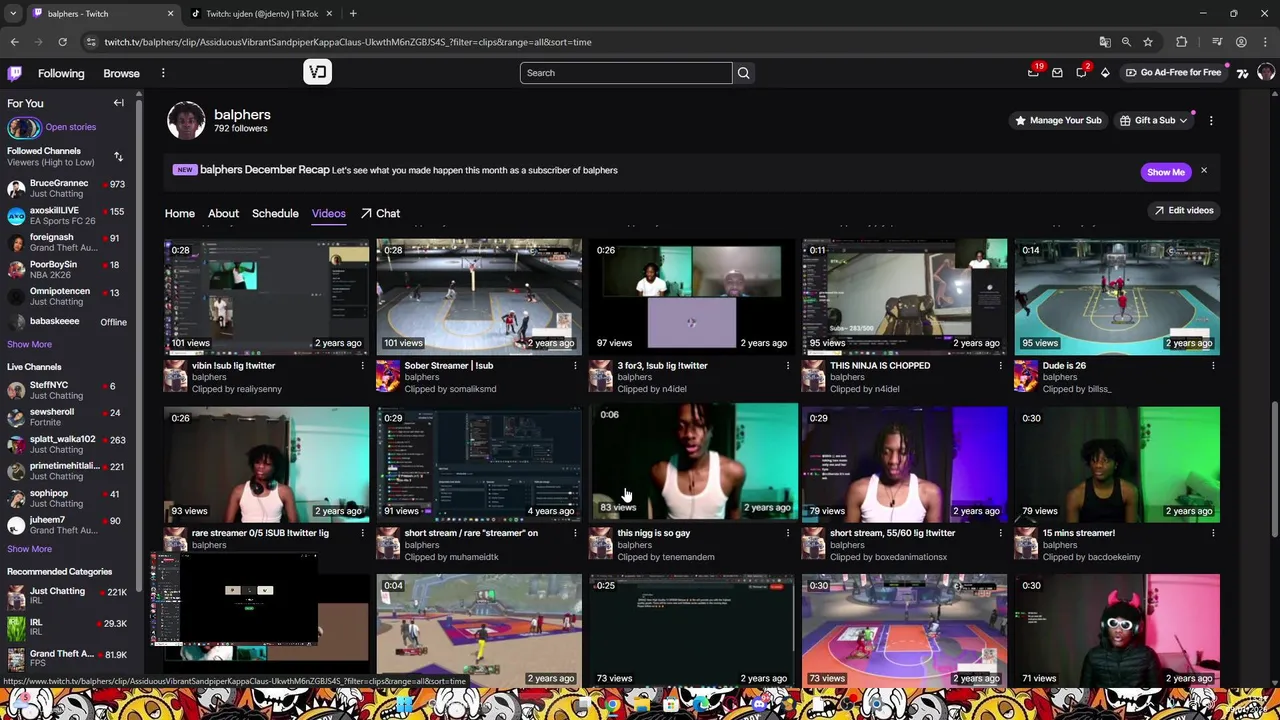Switch to the TikTok browser tab
This screenshot has width=1280, height=720.
point(262,13)
